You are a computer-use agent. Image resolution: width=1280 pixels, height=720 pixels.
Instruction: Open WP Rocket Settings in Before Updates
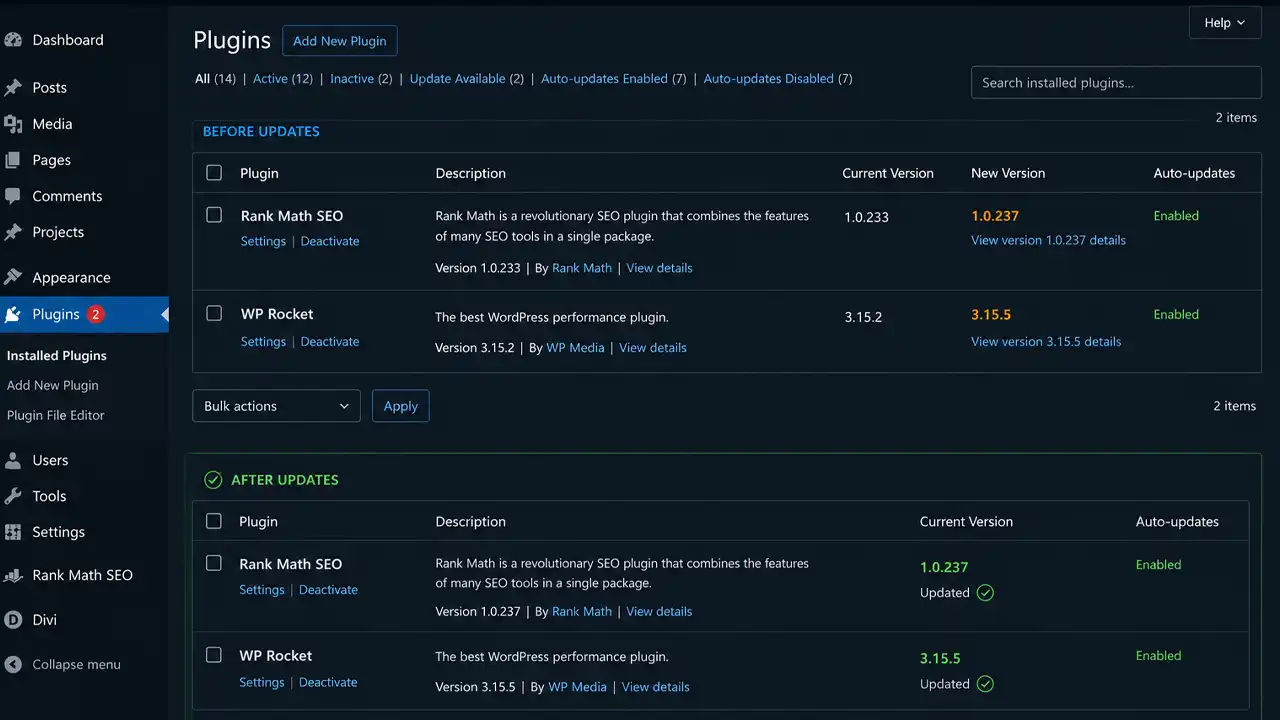(263, 341)
